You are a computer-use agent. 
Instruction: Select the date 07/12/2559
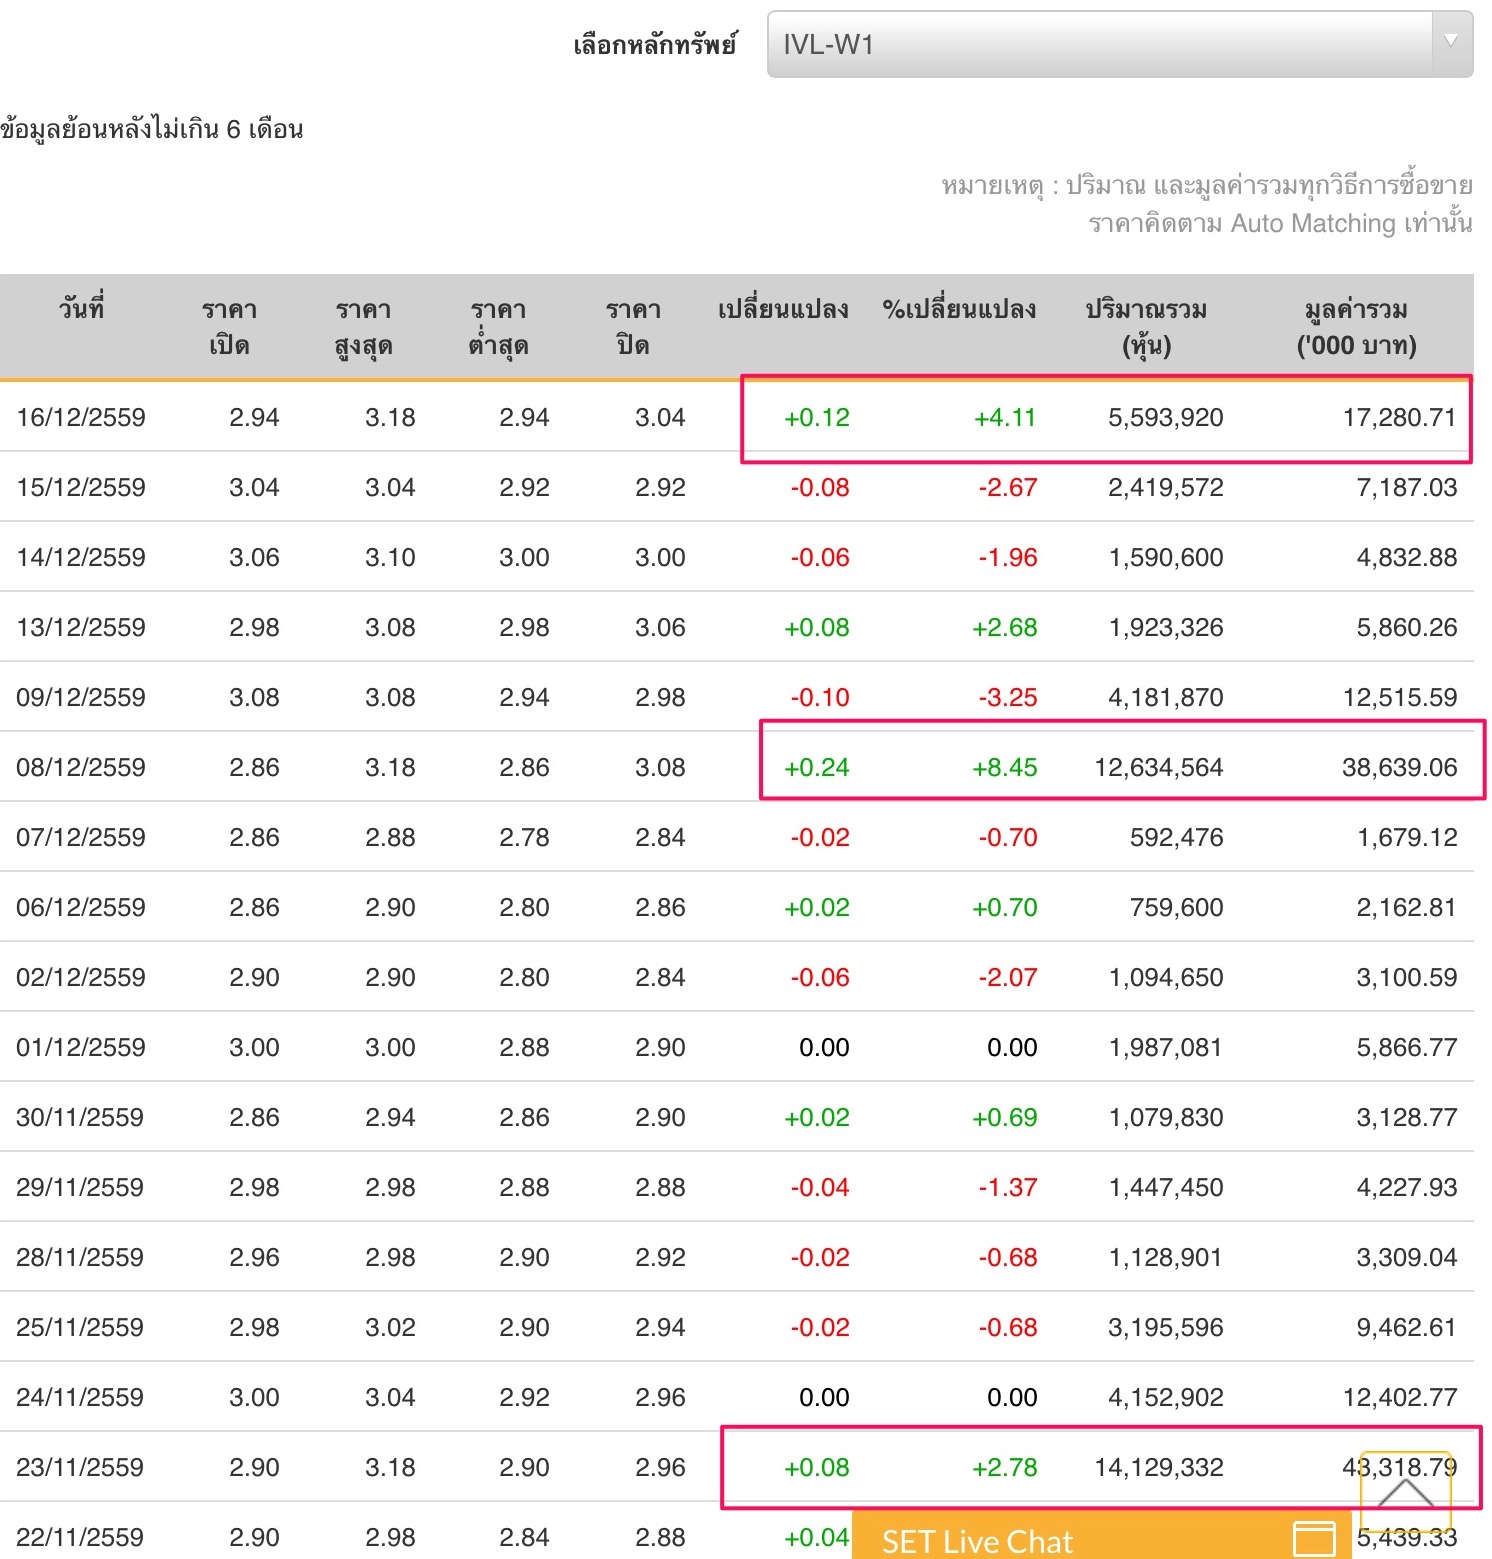click(81, 837)
